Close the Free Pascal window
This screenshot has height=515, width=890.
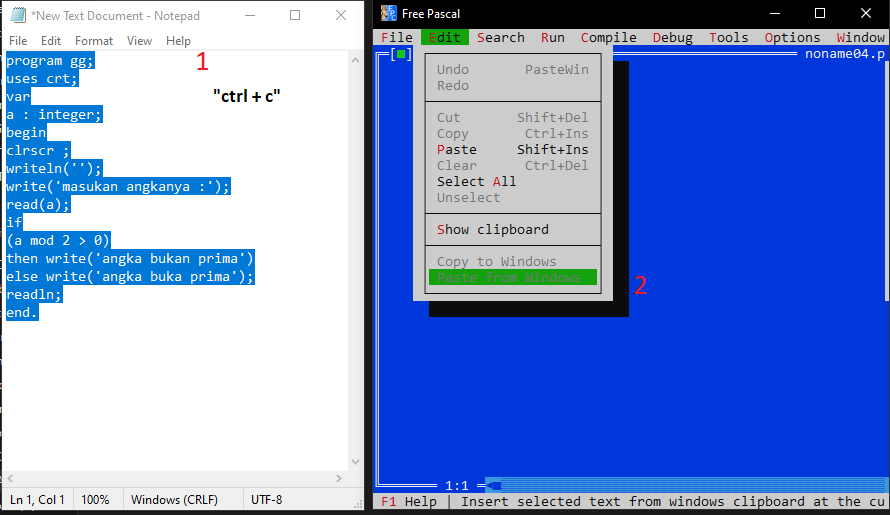click(866, 13)
